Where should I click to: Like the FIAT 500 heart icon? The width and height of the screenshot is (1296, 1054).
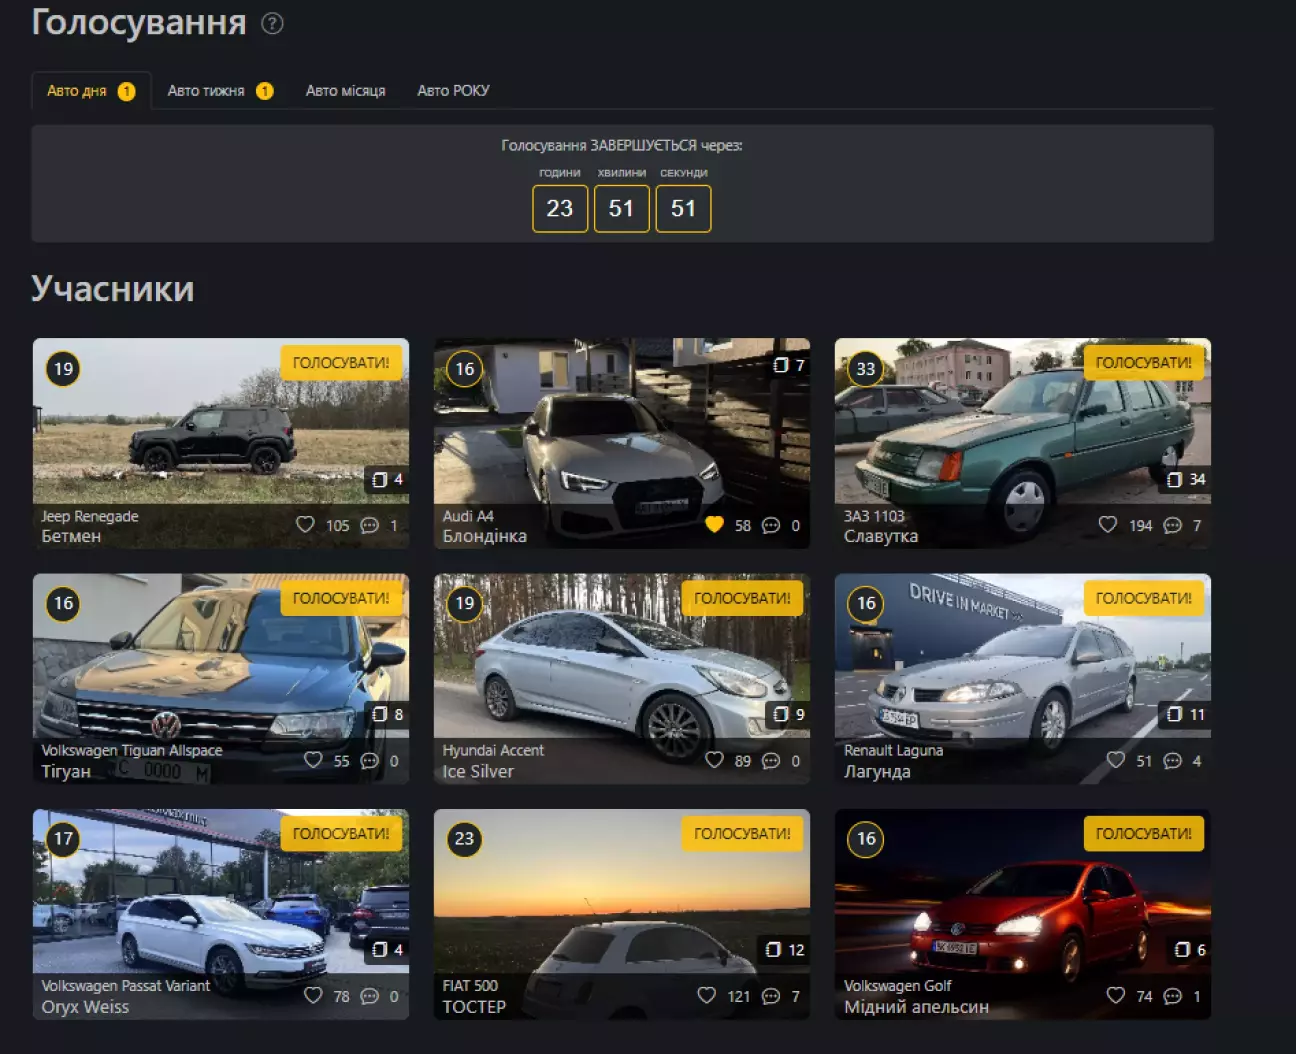[707, 995]
